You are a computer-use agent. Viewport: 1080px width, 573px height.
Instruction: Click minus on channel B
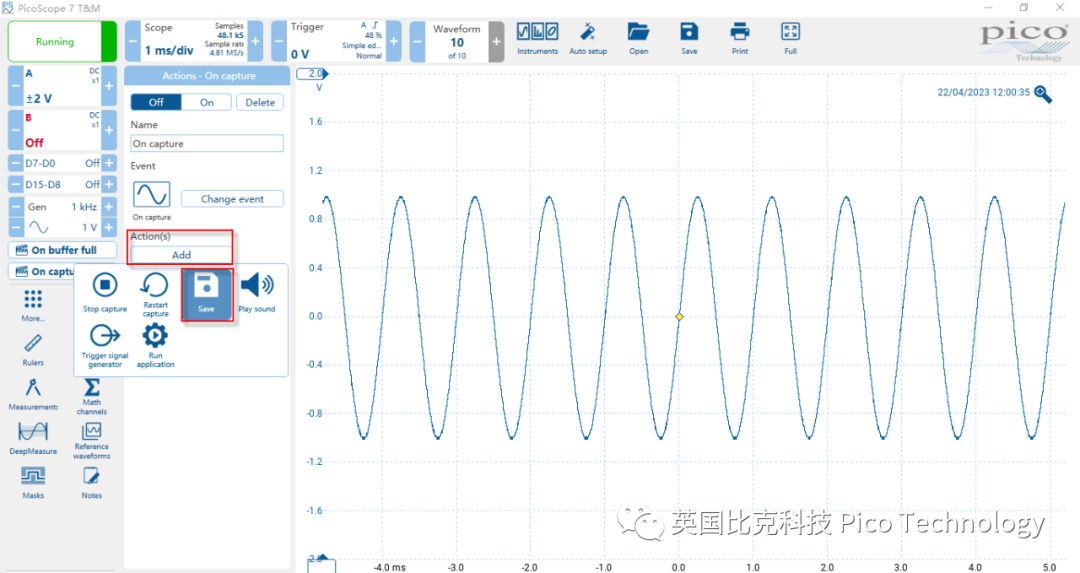(x=15, y=130)
